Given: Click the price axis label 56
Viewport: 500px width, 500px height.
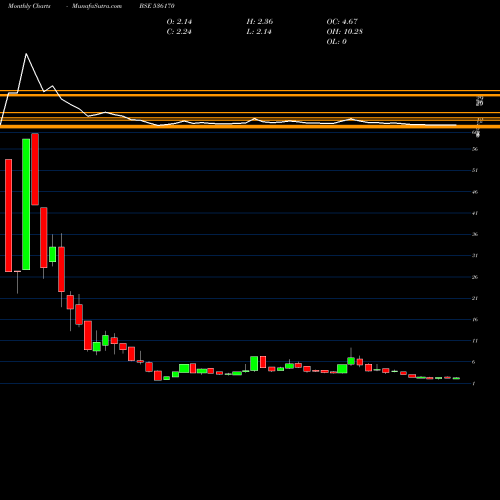Looking at the screenshot, I should [475, 149].
